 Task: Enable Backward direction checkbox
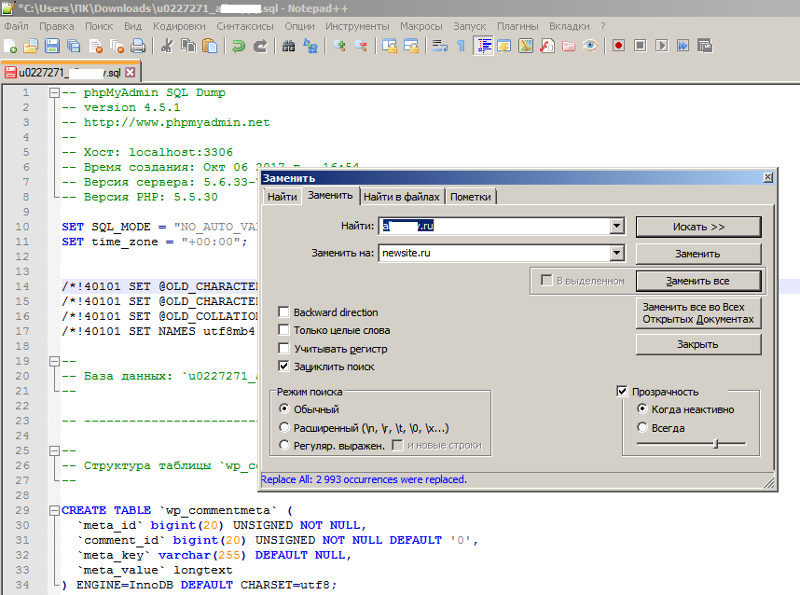[284, 312]
